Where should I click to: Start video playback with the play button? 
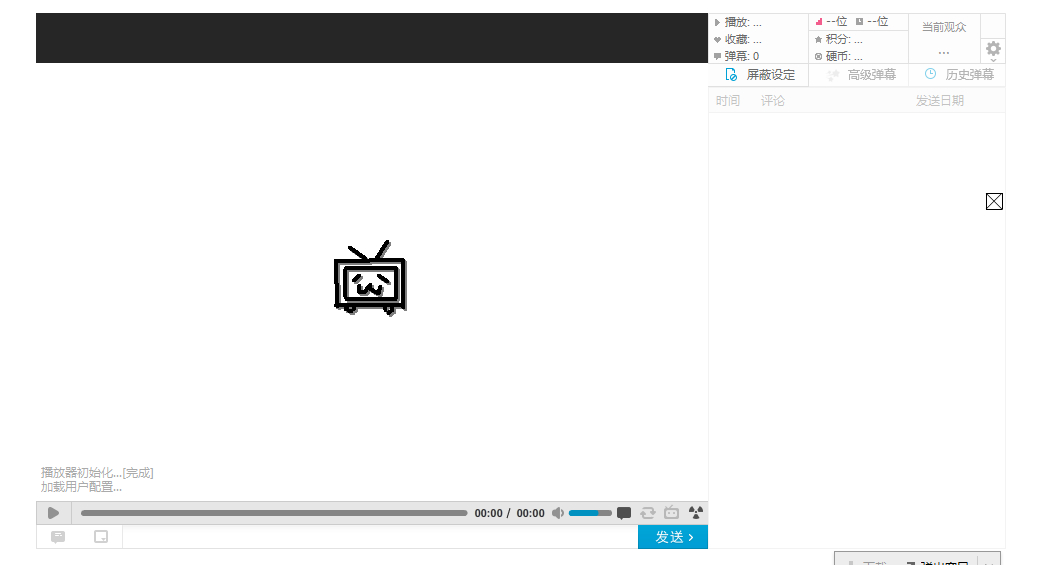pyautogui.click(x=53, y=513)
